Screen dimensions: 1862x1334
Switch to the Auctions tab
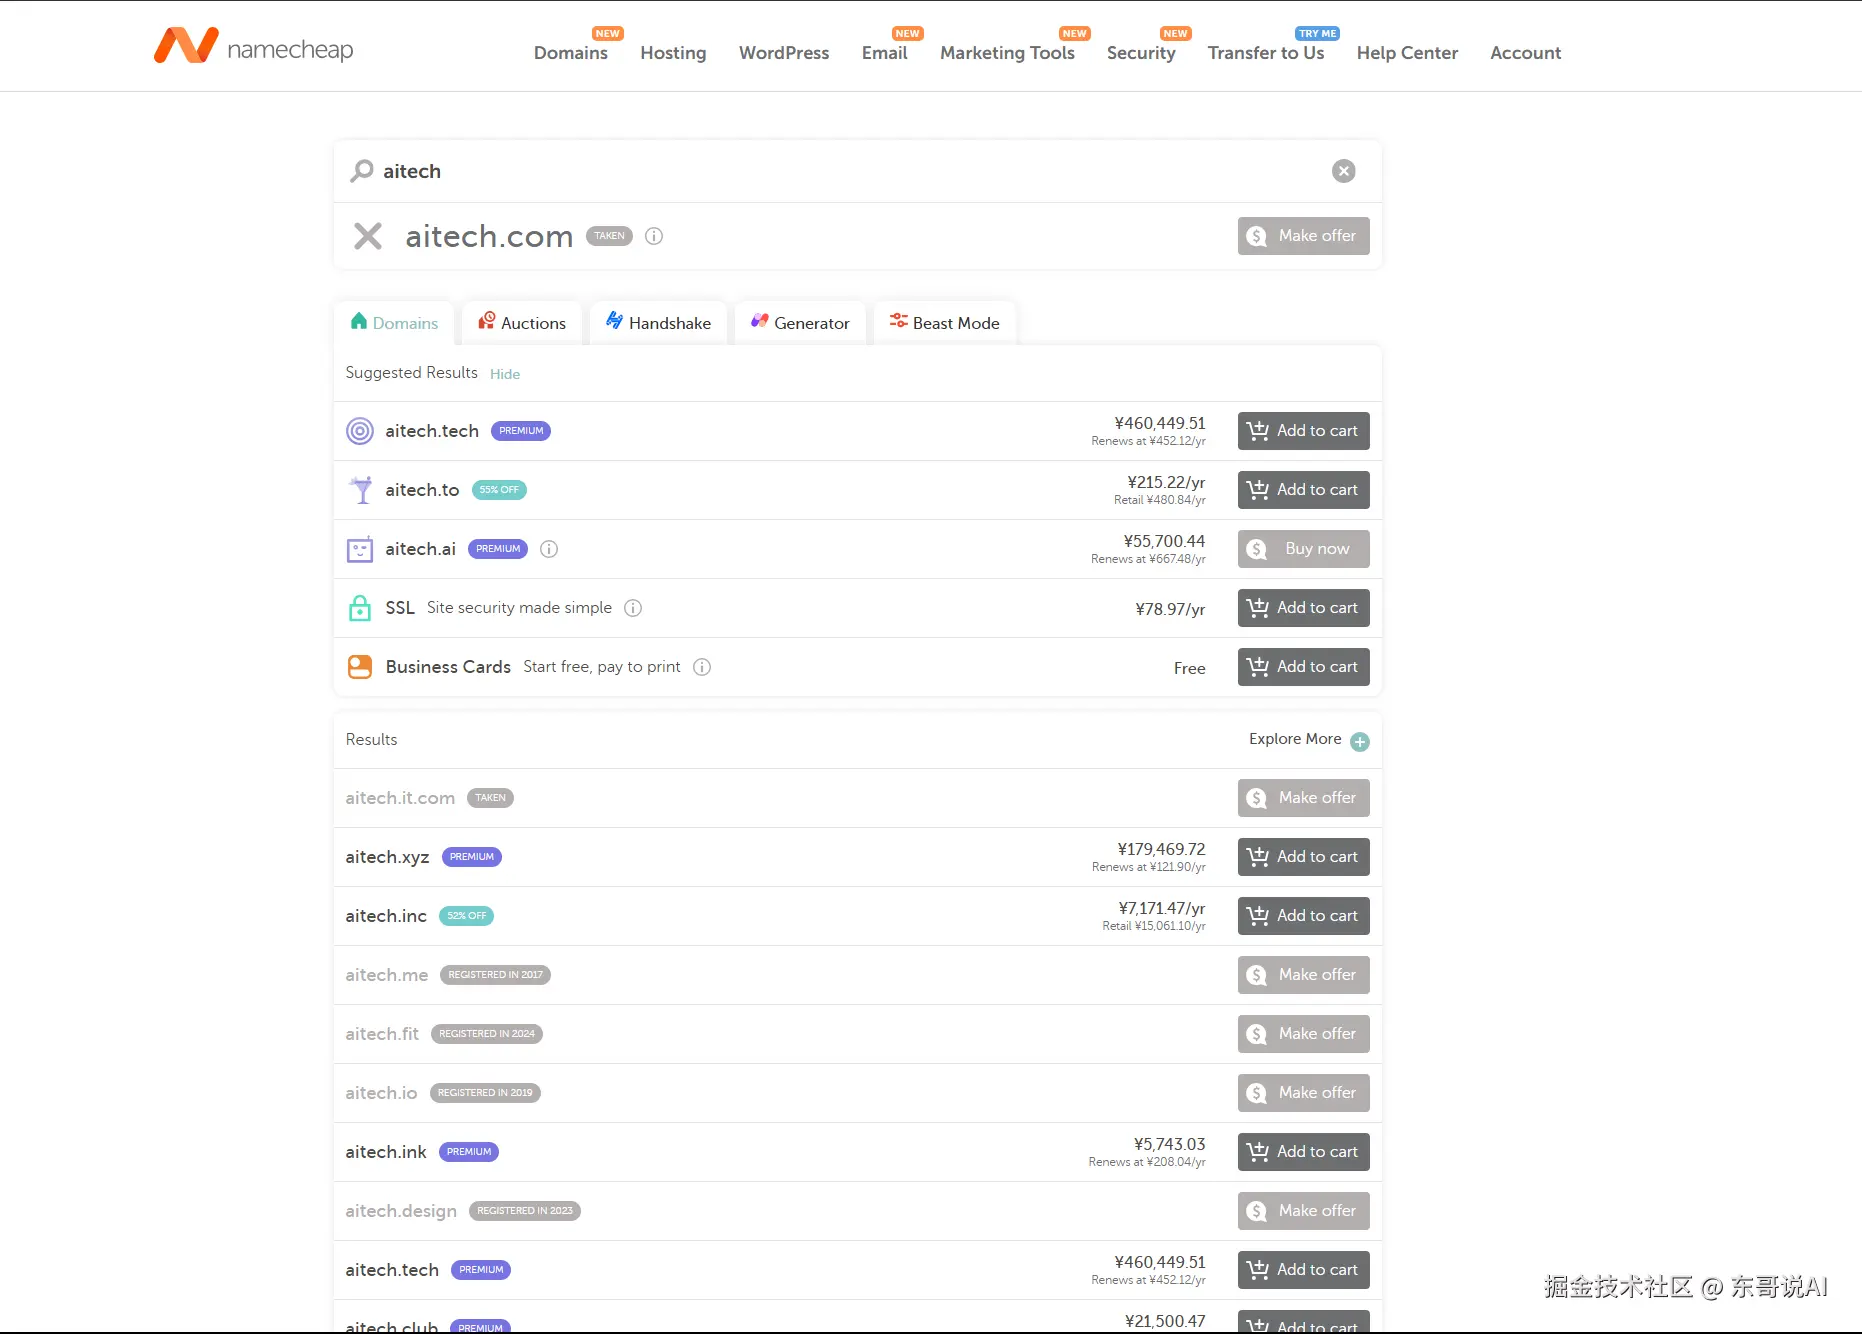522,323
